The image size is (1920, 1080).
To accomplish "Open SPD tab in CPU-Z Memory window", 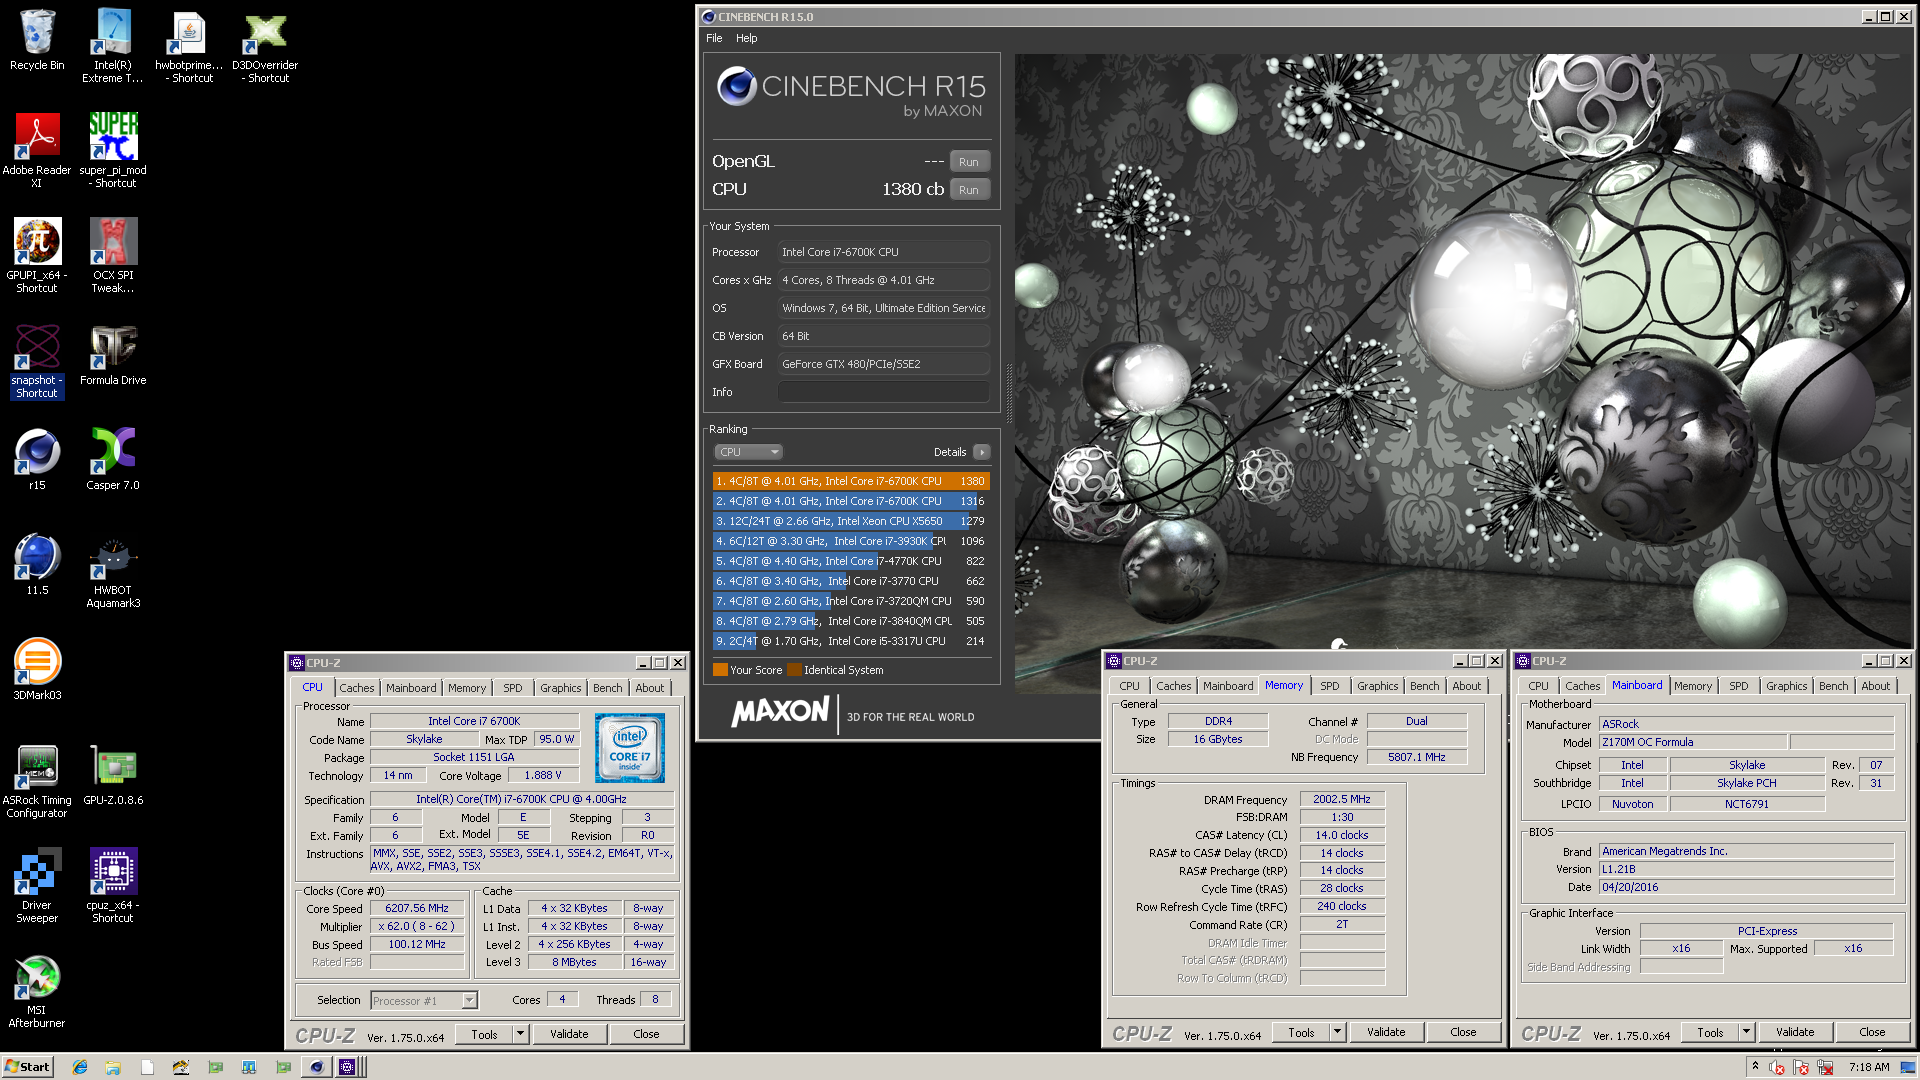I will (1329, 686).
